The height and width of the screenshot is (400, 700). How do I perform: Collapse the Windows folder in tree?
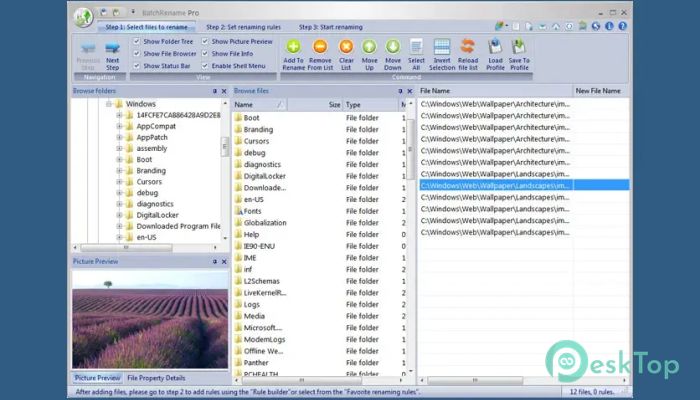coord(108,104)
